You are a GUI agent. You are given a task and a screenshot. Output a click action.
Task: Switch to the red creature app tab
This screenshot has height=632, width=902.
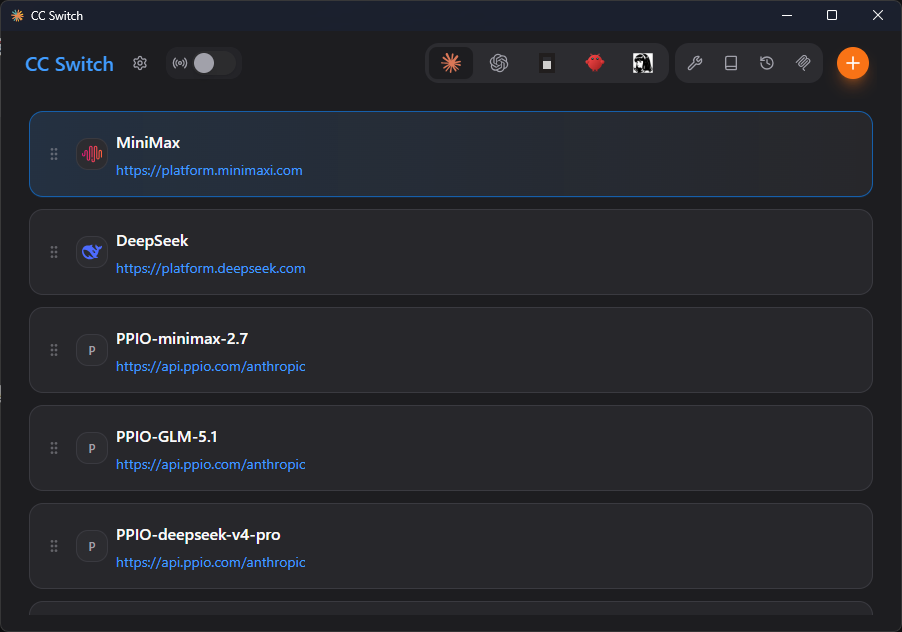coord(595,63)
